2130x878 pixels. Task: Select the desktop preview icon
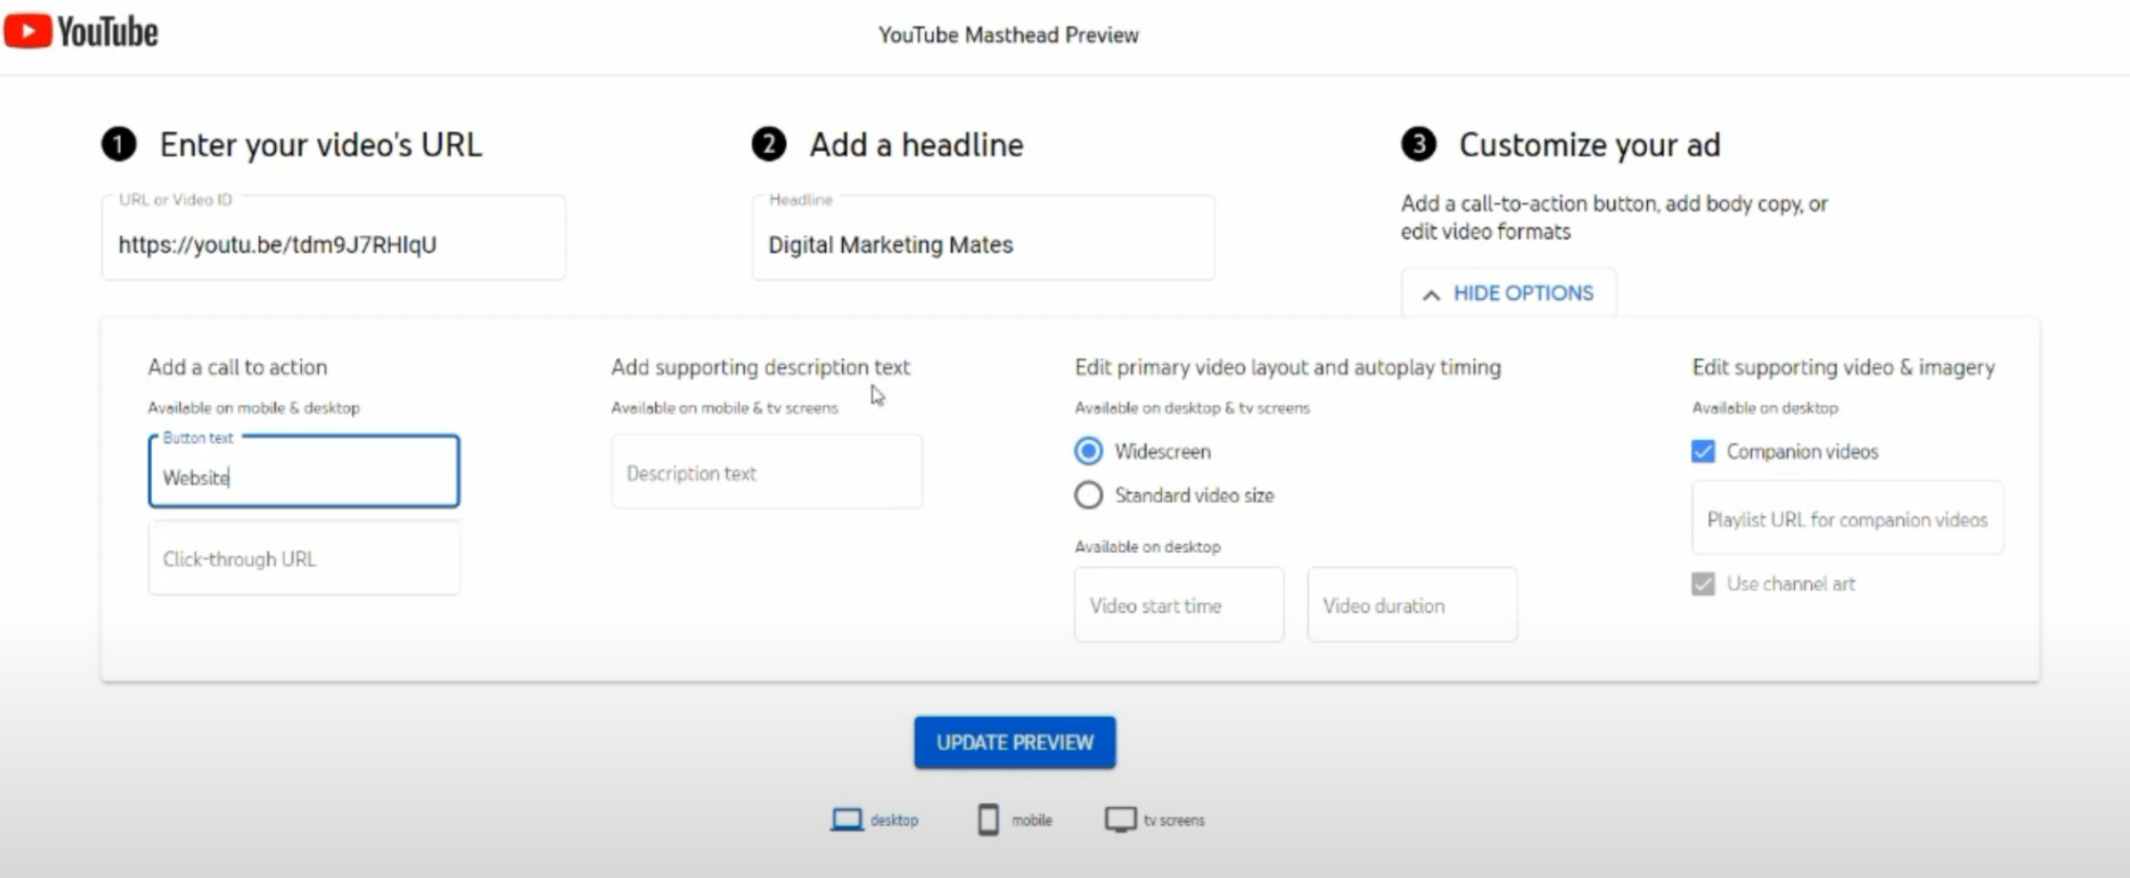tap(846, 820)
